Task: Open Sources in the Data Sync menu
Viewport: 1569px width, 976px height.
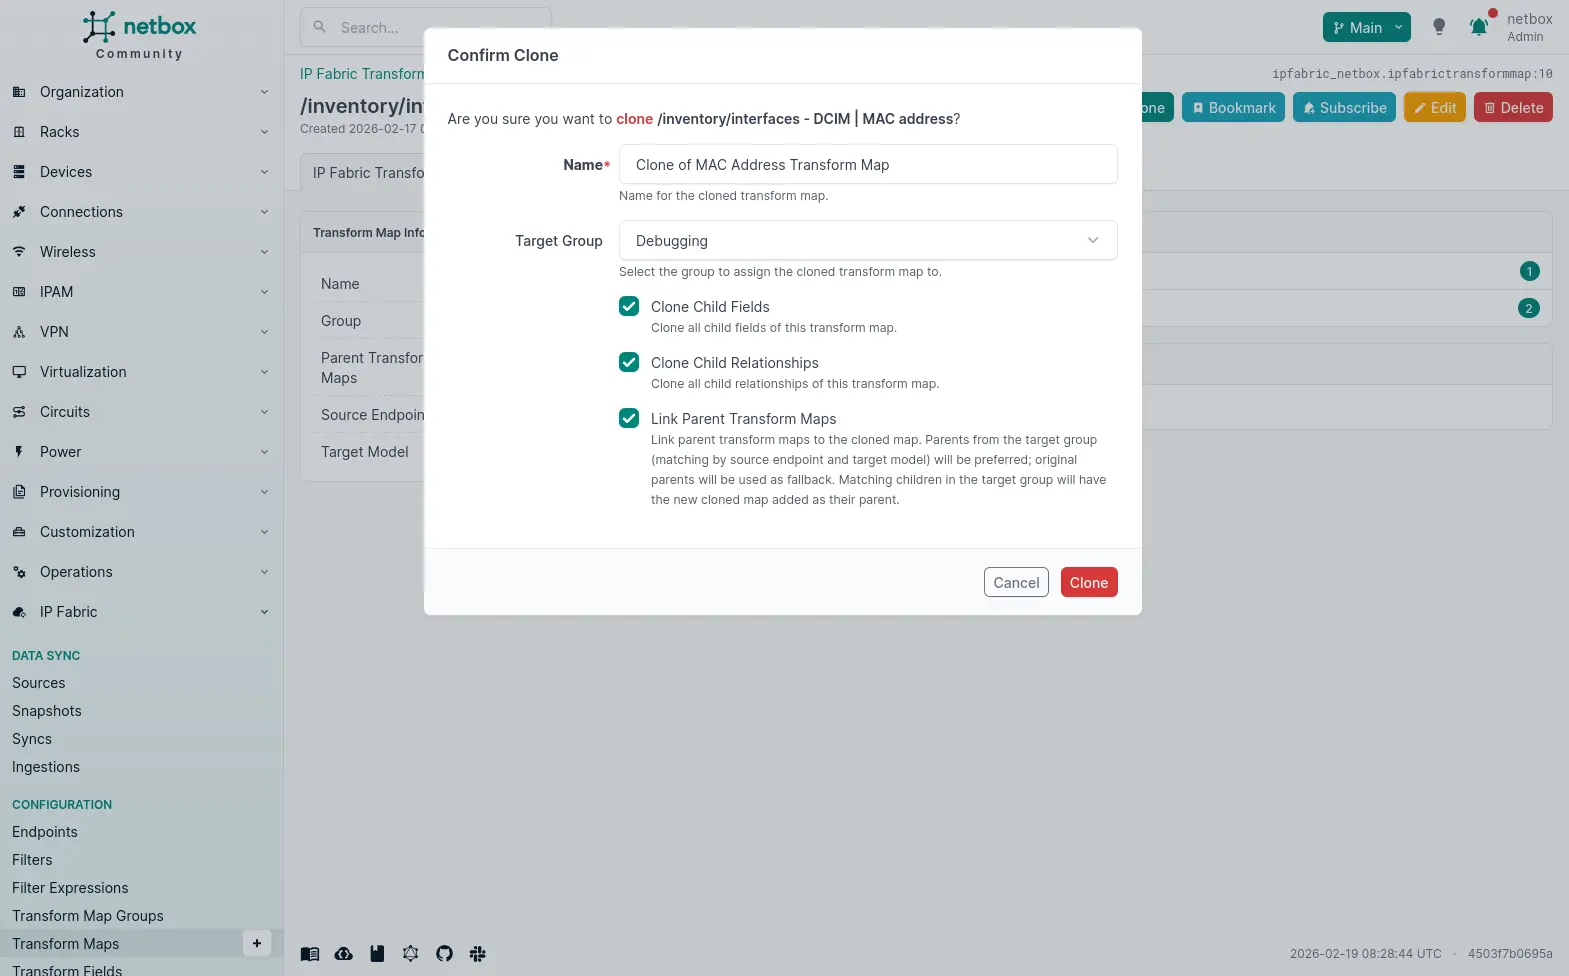Action: 39,683
